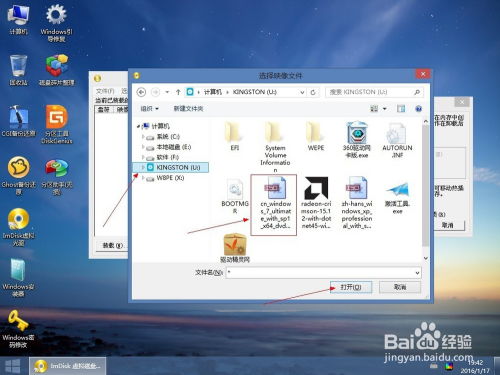Open the address bar history dropdown
Viewport: 500px width, 375px height.
pyautogui.click(x=302, y=92)
